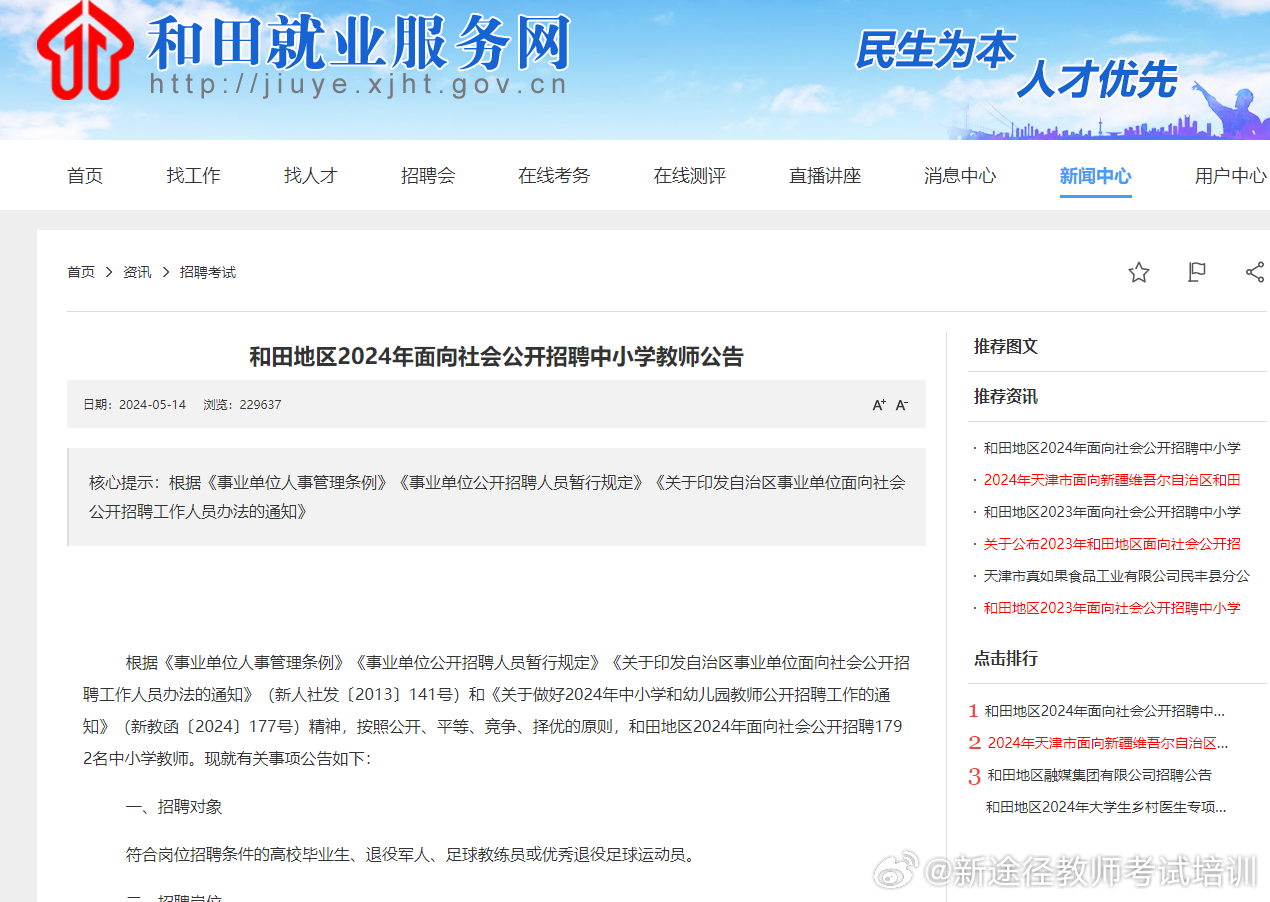The width and height of the screenshot is (1270, 902).
Task: Click 资讯 in the breadcrumb
Action: click(137, 272)
